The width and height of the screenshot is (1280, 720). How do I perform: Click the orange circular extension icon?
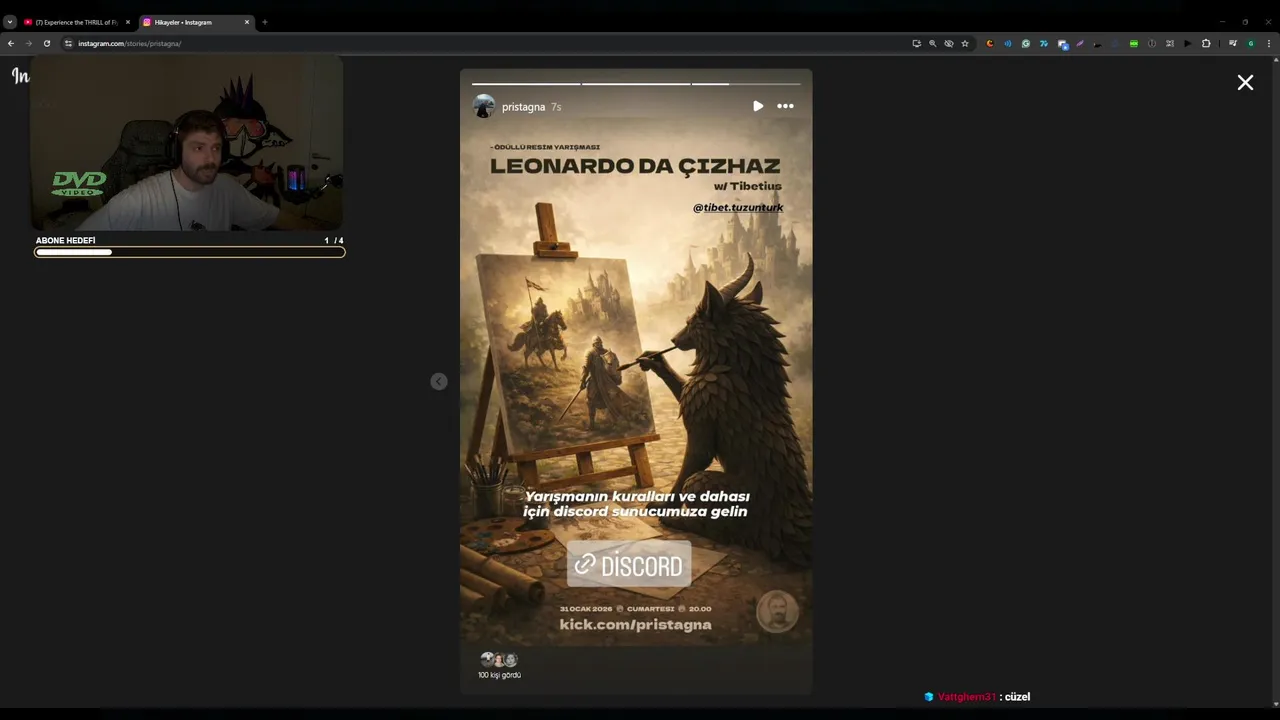coord(990,44)
